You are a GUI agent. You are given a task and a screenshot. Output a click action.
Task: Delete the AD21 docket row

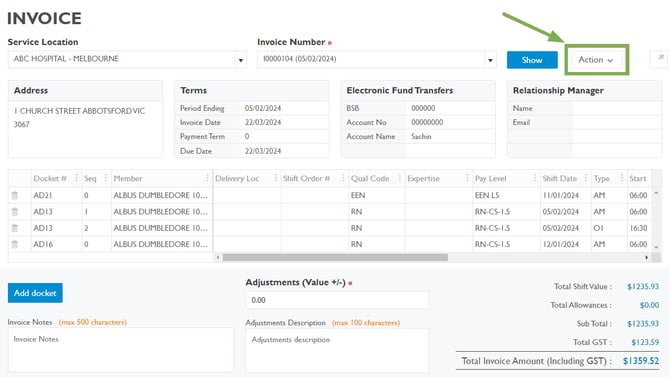pyautogui.click(x=15, y=195)
